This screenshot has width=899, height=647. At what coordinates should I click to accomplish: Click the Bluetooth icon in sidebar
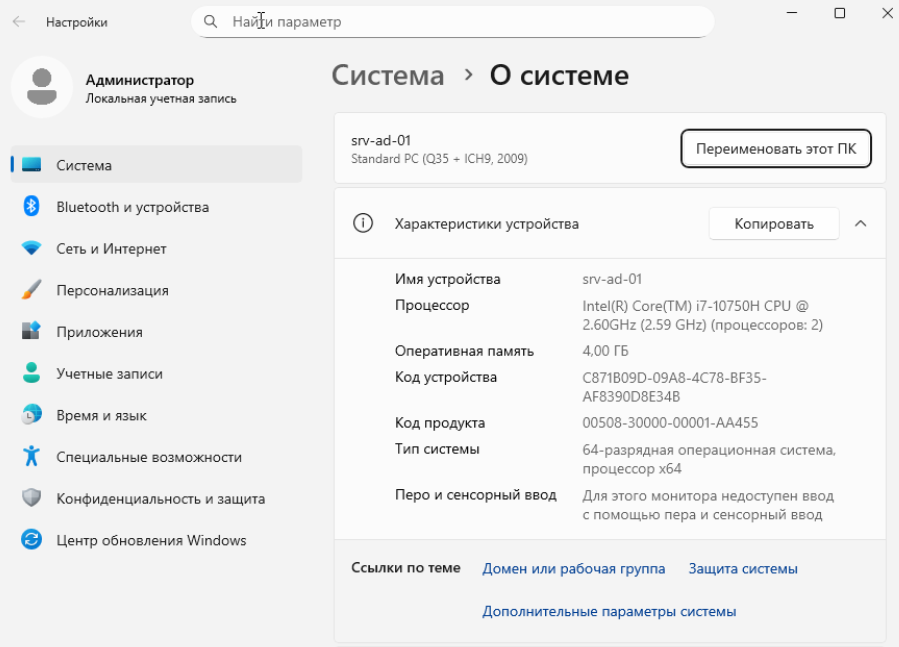click(32, 206)
